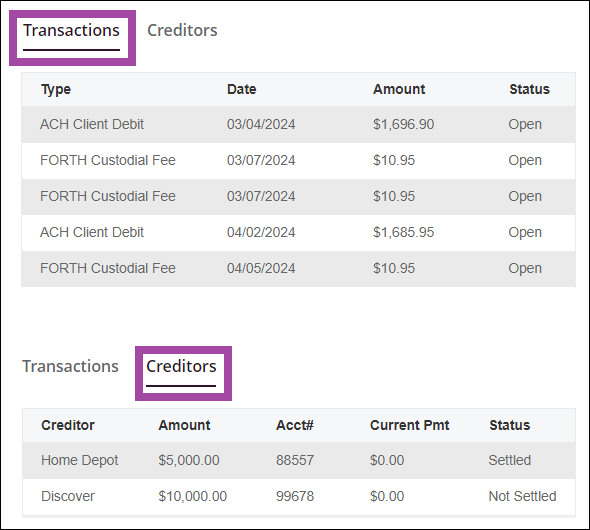Click the 04/05/2024 date cell
Image resolution: width=590 pixels, height=530 pixels.
(x=261, y=268)
